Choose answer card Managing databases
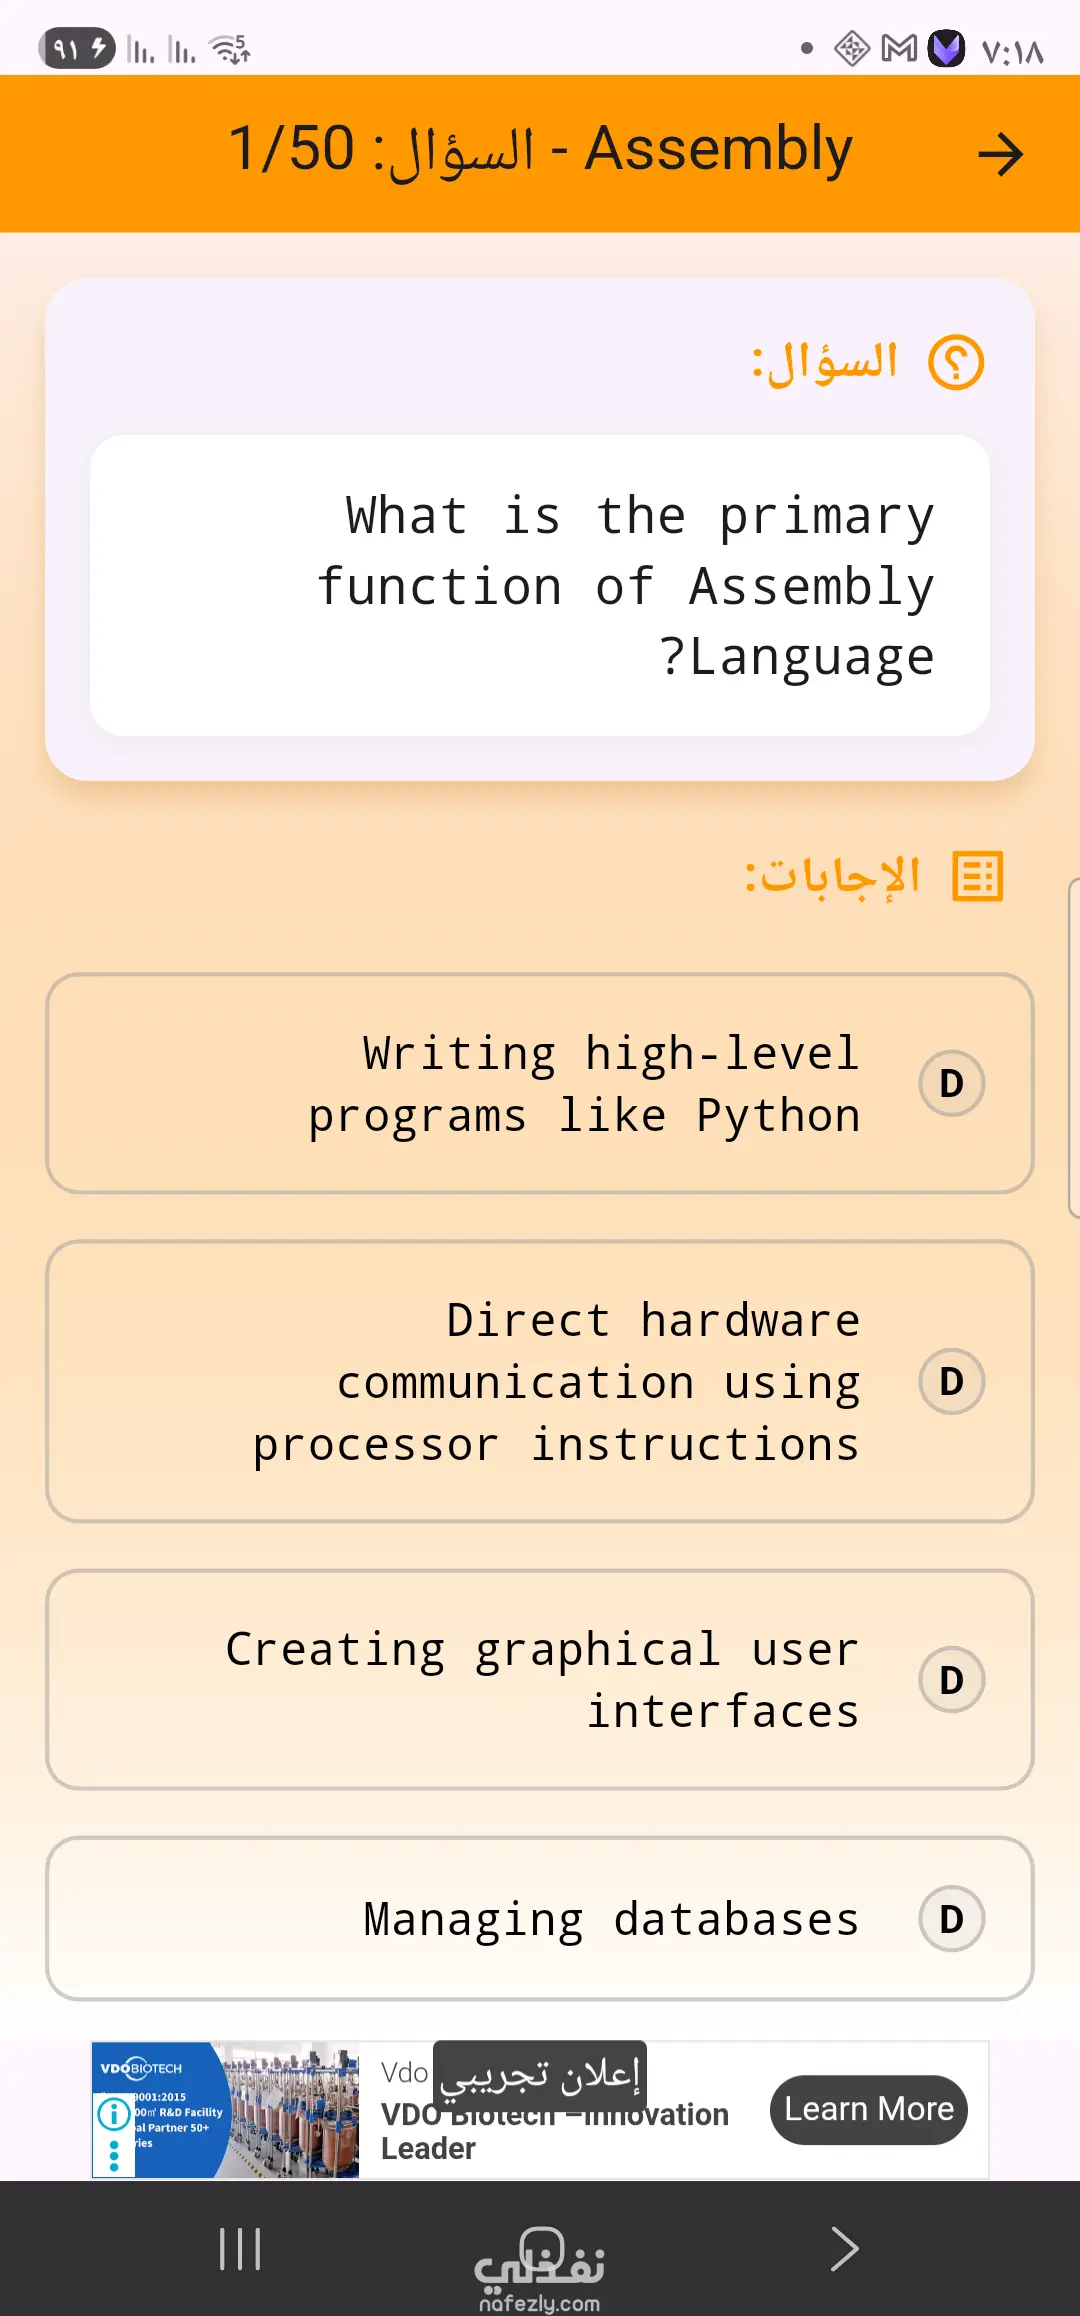The image size is (1080, 2316). 540,1918
